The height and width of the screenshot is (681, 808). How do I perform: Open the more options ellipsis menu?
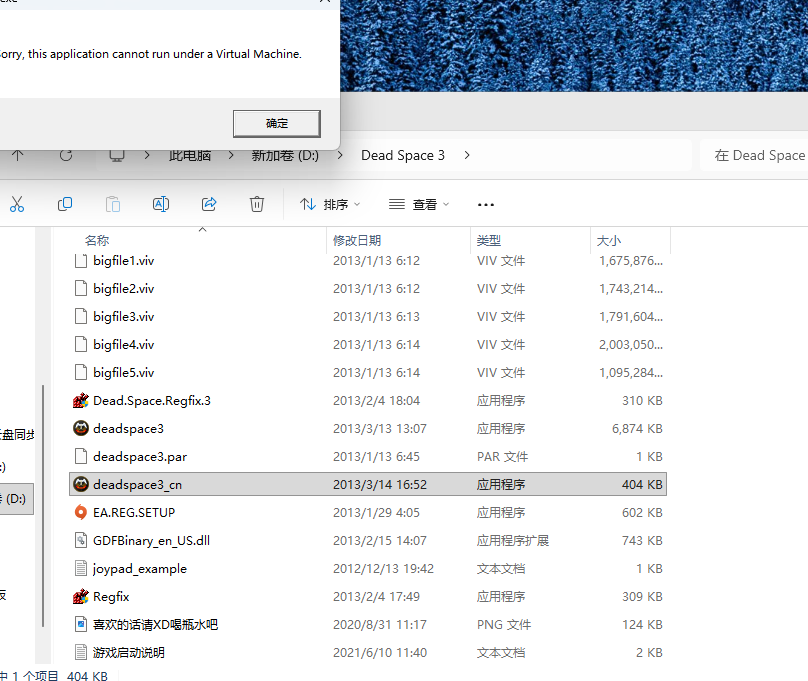click(486, 204)
